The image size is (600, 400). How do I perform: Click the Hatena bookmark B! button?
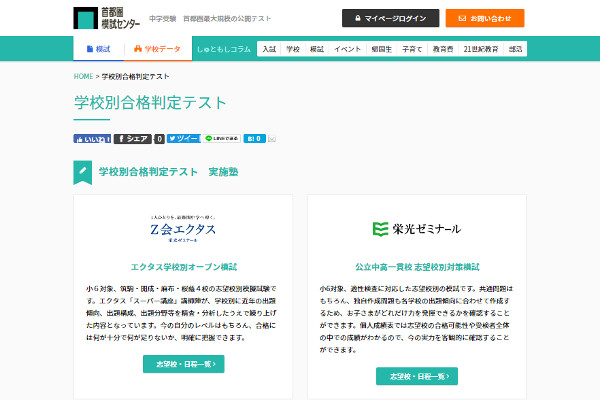point(254,139)
